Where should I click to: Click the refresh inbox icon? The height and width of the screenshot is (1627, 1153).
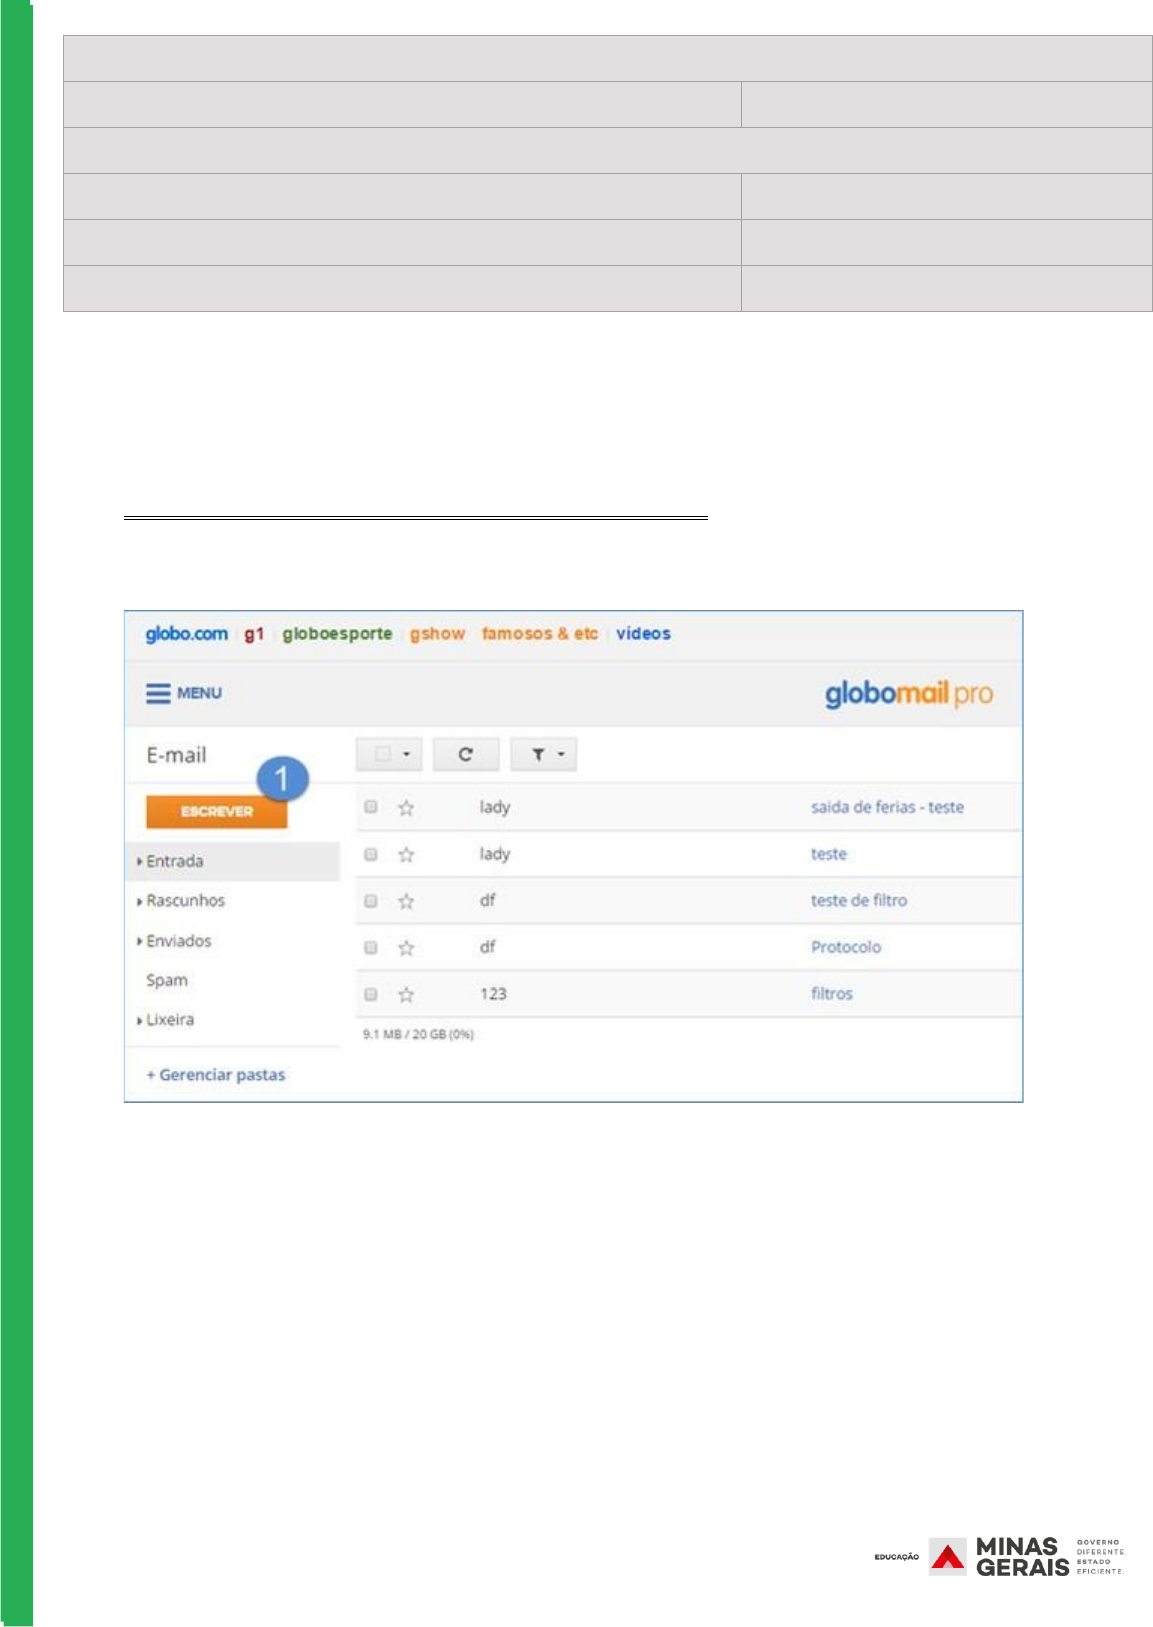[x=466, y=755]
